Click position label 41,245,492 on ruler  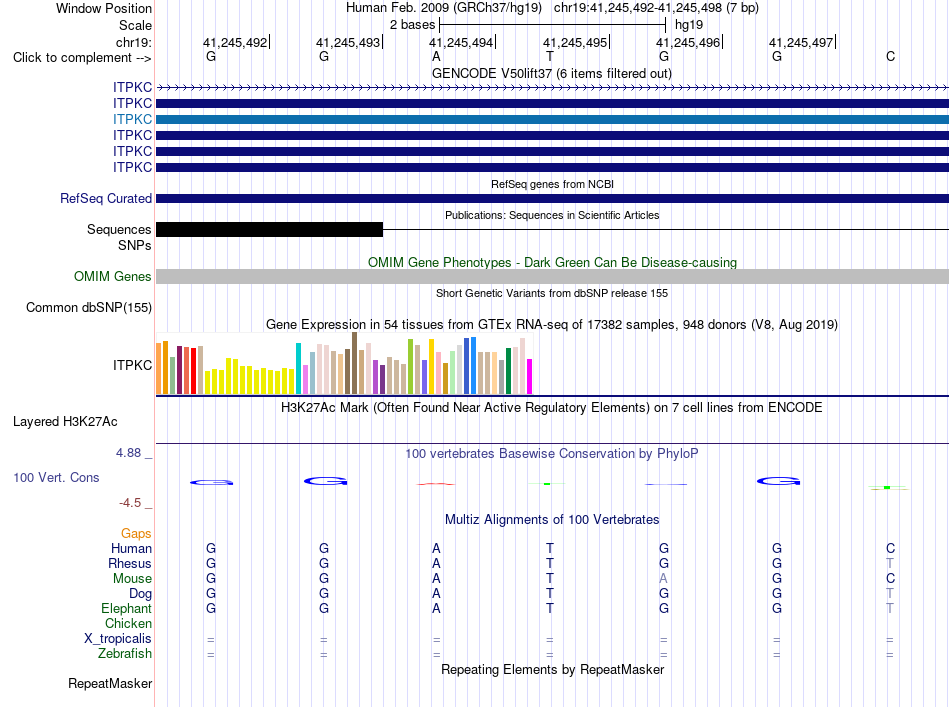pos(235,42)
